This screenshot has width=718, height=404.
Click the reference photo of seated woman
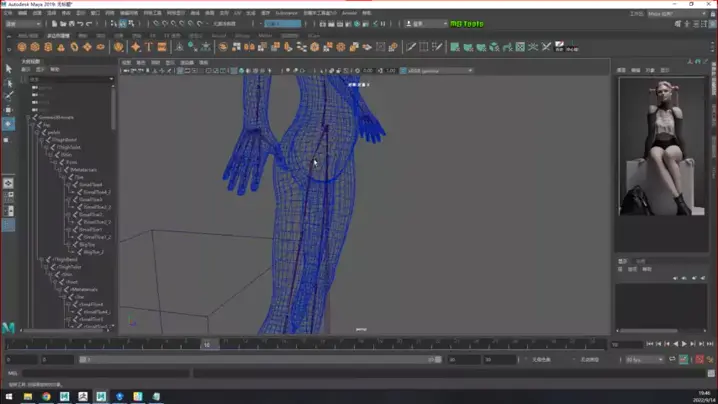coord(662,146)
